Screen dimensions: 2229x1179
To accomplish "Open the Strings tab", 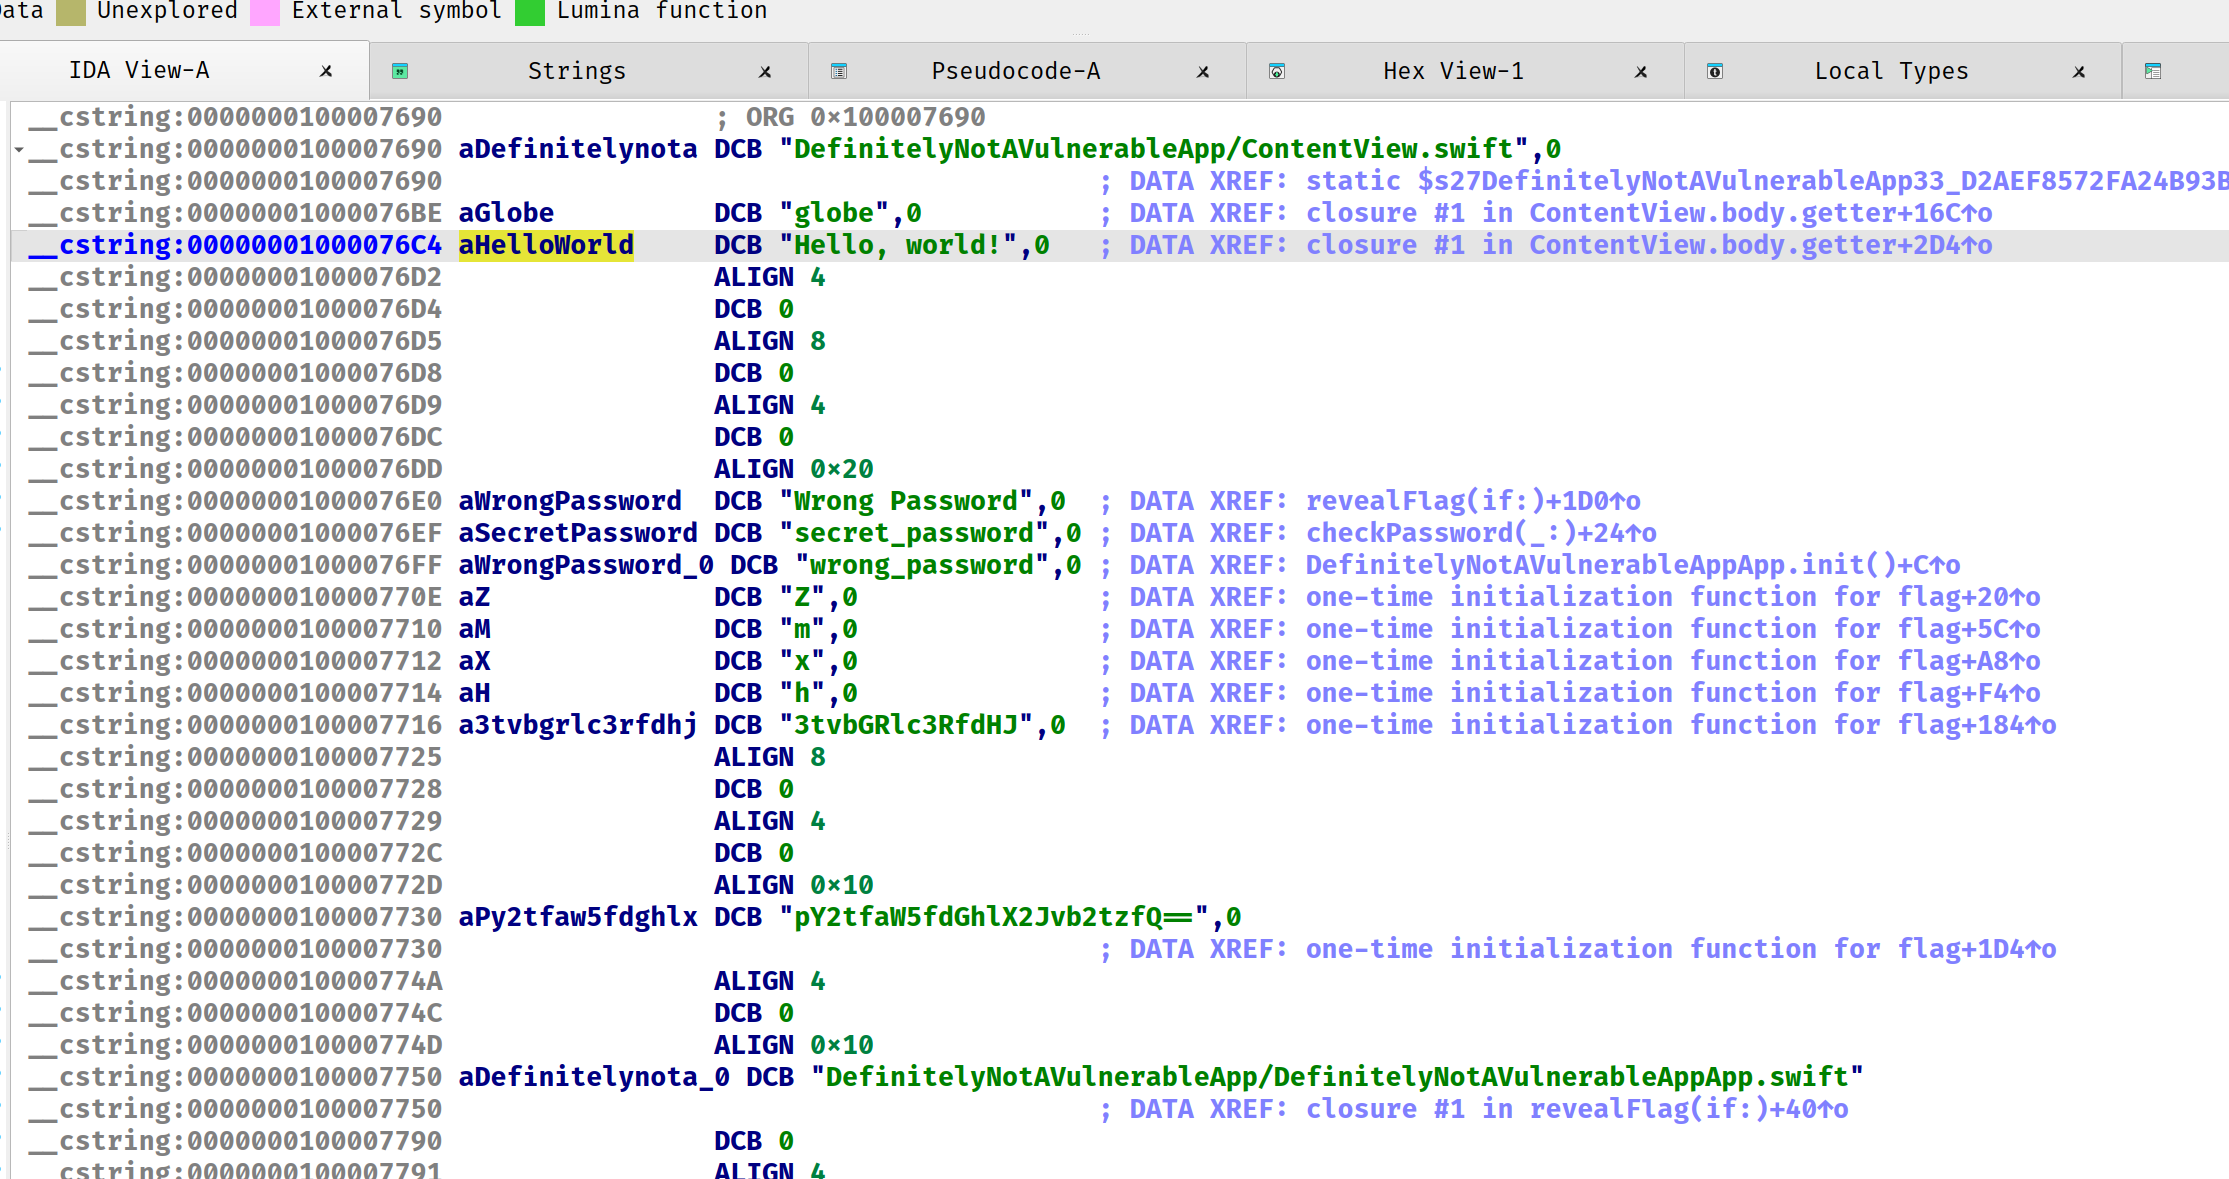I will [x=576, y=71].
